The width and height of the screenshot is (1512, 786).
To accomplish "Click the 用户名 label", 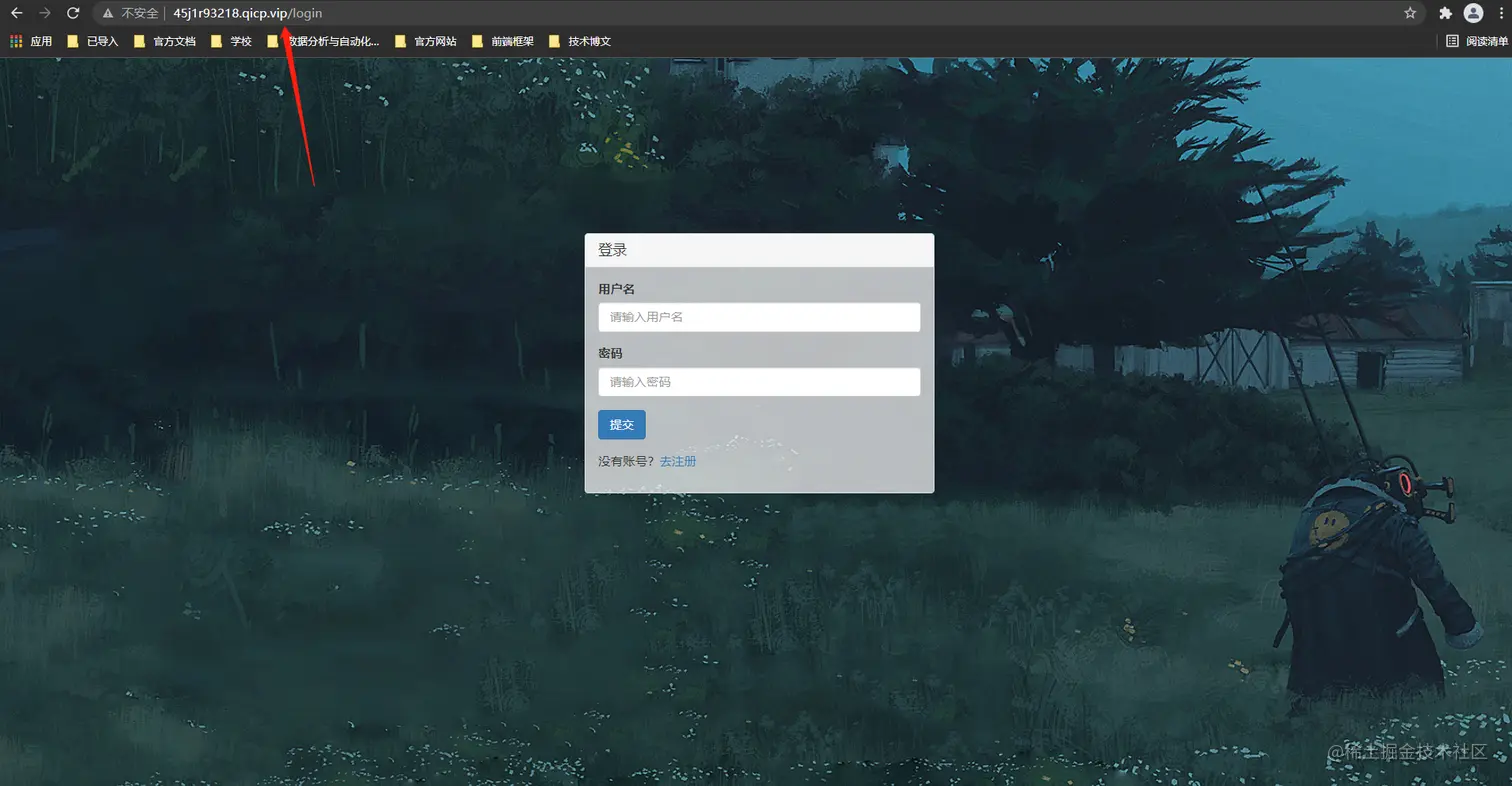I will point(616,289).
